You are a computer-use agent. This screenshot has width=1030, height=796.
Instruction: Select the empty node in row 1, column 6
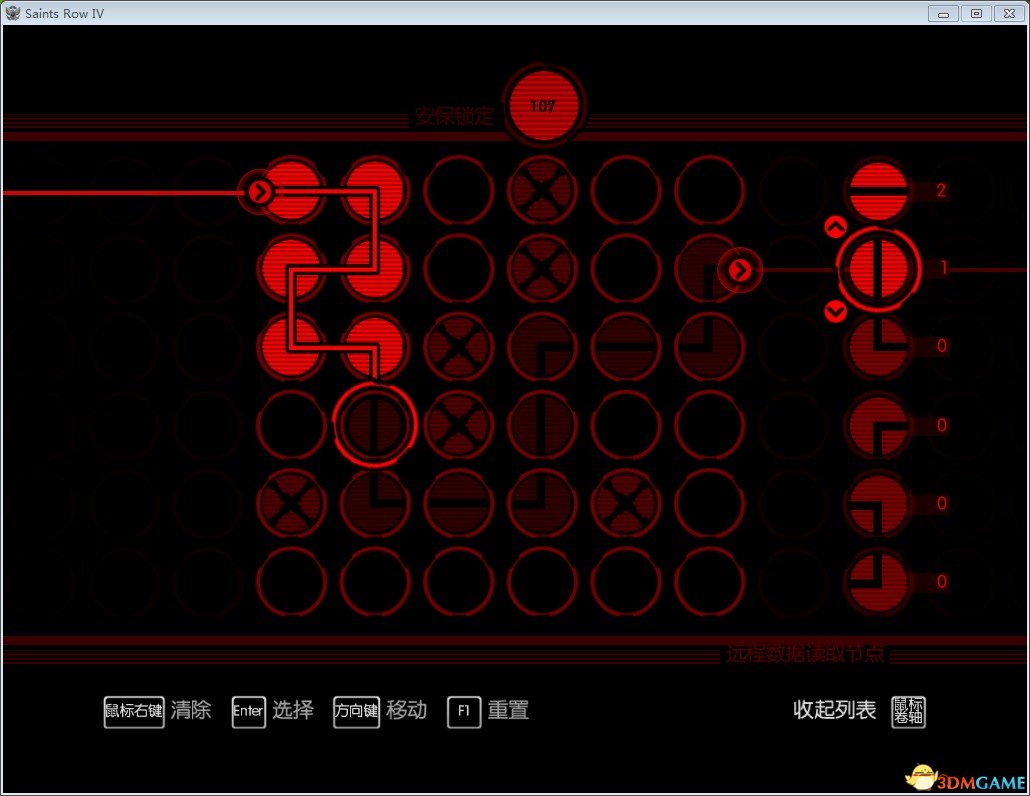coord(709,190)
